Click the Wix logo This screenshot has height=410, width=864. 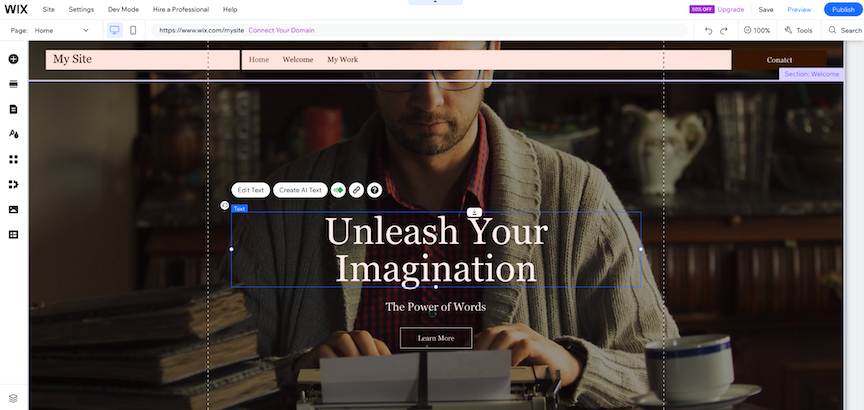coord(16,9)
